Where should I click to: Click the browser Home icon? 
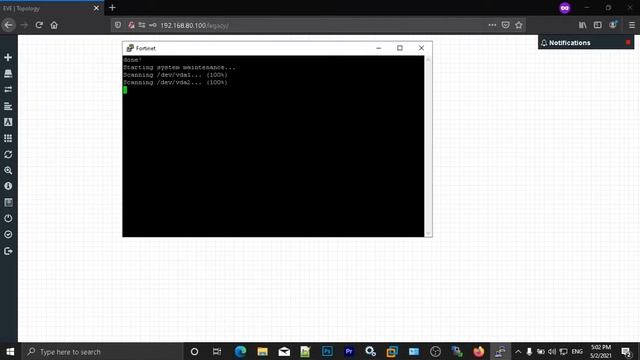tap(54, 25)
